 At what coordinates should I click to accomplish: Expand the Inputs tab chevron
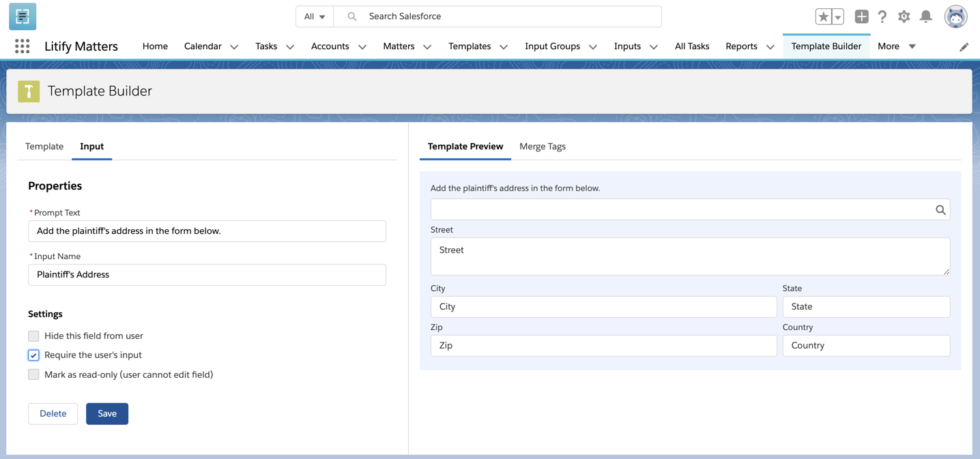coord(654,47)
